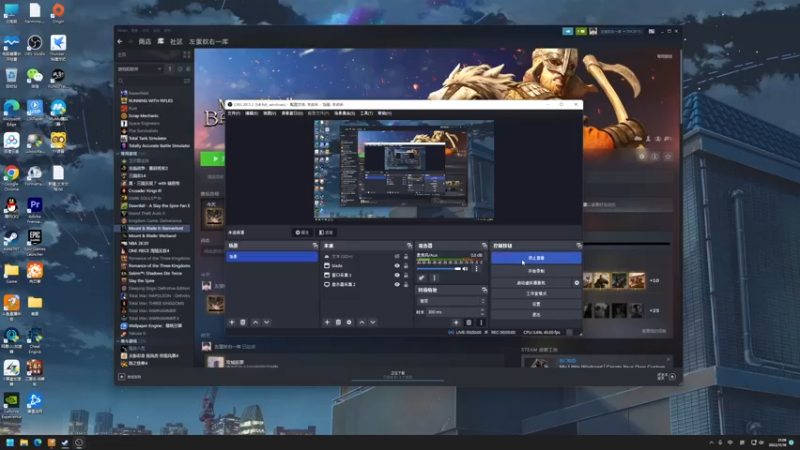Screen dimensions: 800x450
Task: Move source up in sources panel
Action: tap(362, 322)
